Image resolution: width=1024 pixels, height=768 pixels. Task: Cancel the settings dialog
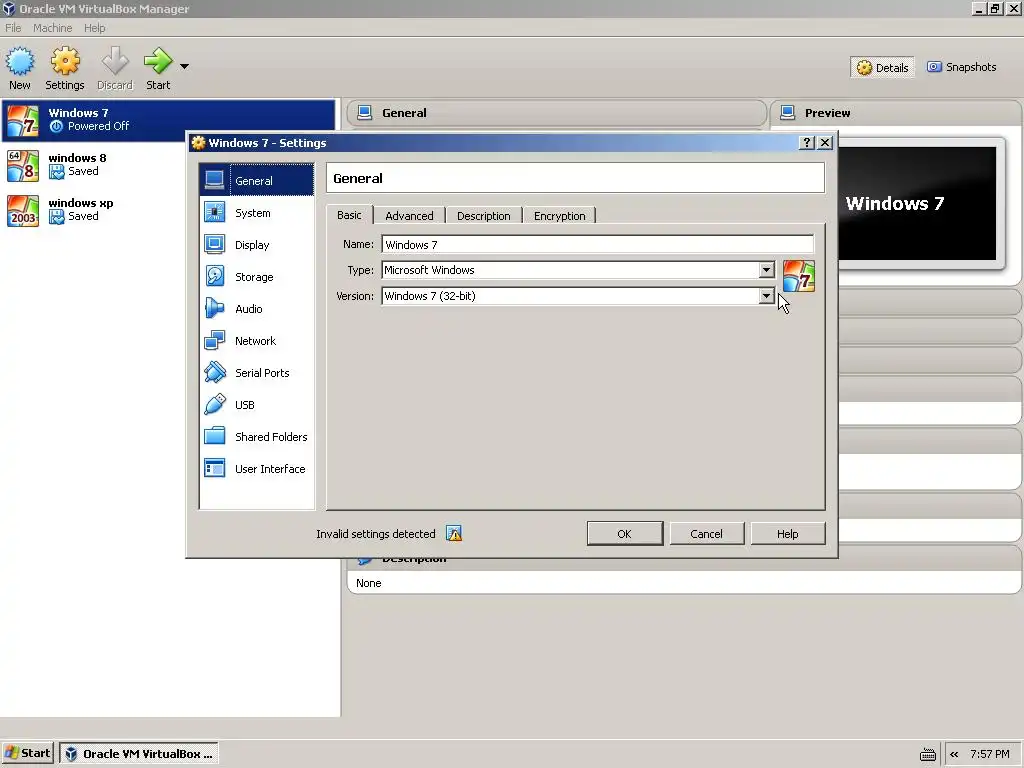pos(707,534)
